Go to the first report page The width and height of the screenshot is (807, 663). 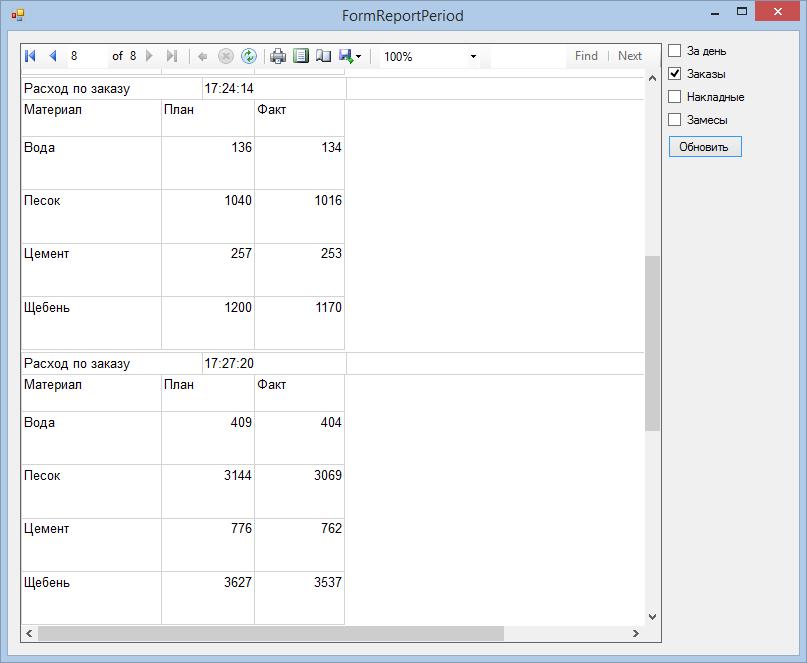30,56
